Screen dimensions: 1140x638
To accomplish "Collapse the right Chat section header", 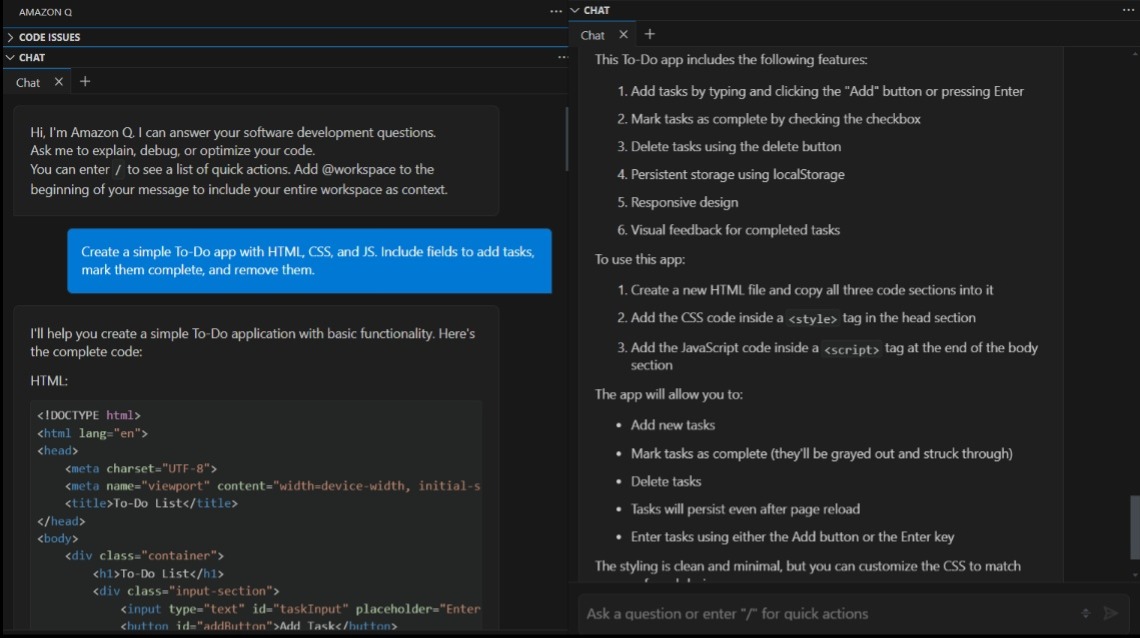I will pyautogui.click(x=574, y=10).
